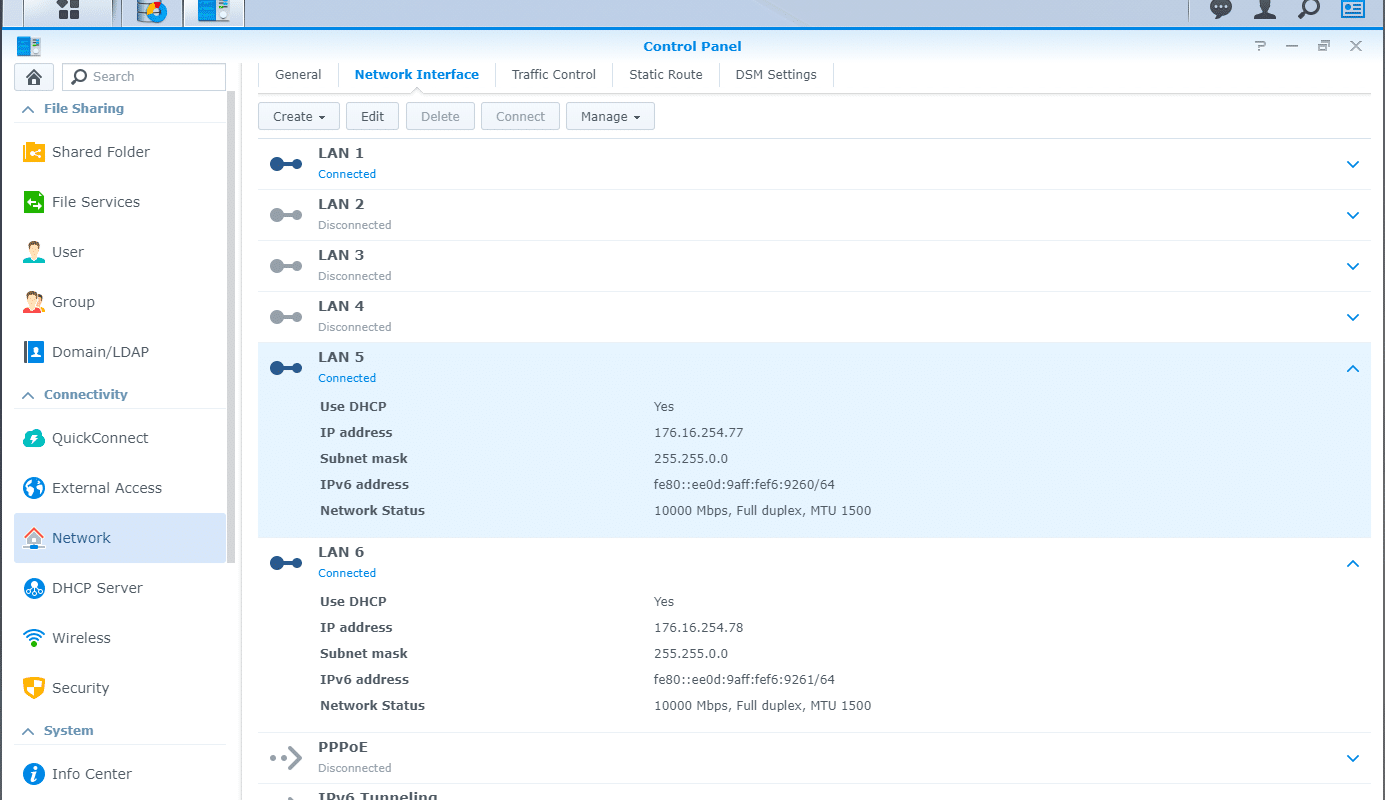Image resolution: width=1385 pixels, height=800 pixels.
Task: Click the Control Panel home icon
Action: (34, 77)
